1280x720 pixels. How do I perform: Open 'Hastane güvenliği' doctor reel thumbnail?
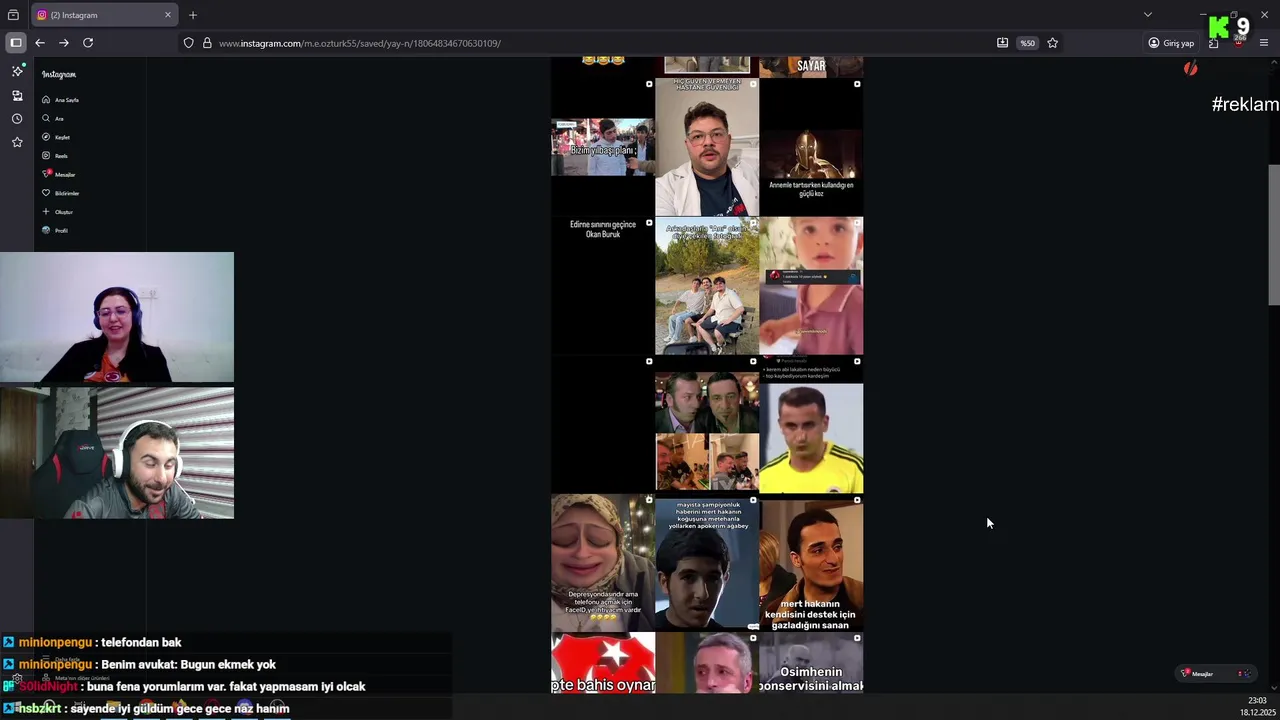point(707,147)
